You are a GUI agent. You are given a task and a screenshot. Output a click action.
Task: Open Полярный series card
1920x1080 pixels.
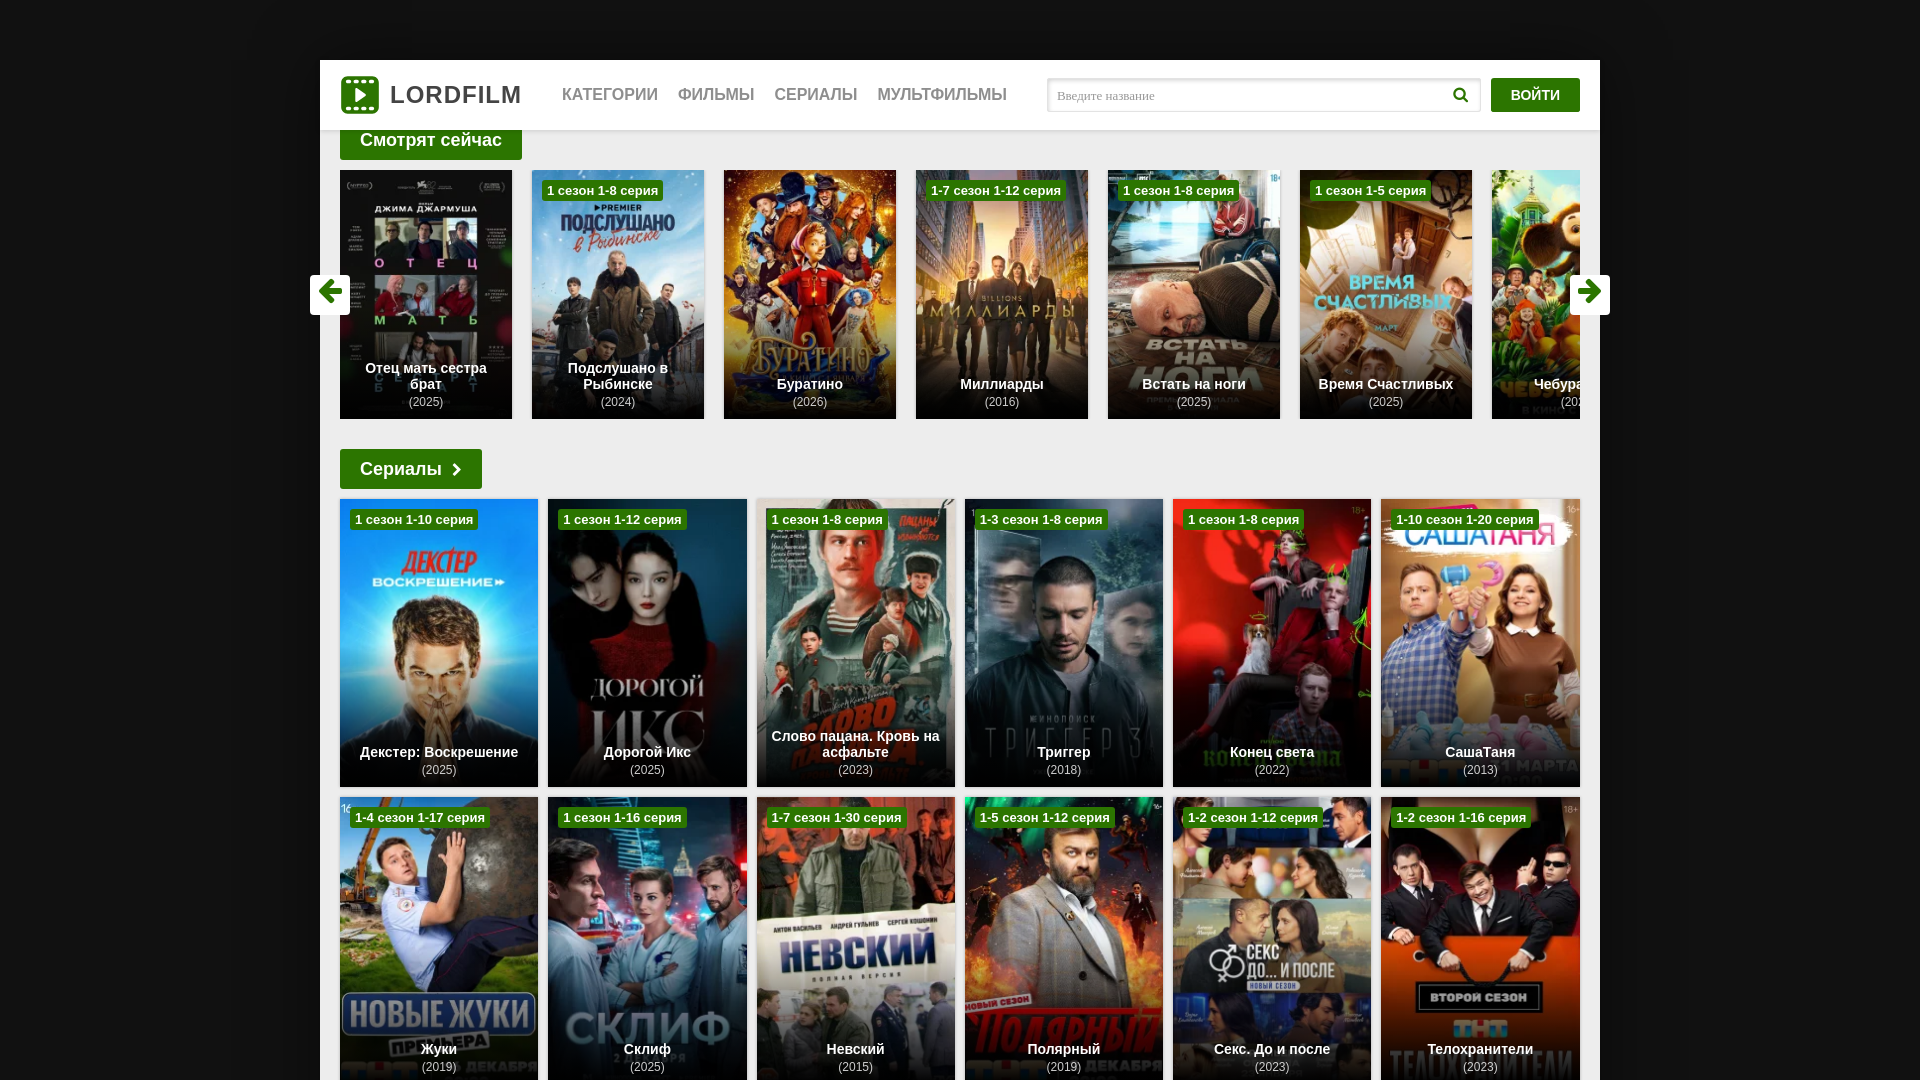[1064, 938]
